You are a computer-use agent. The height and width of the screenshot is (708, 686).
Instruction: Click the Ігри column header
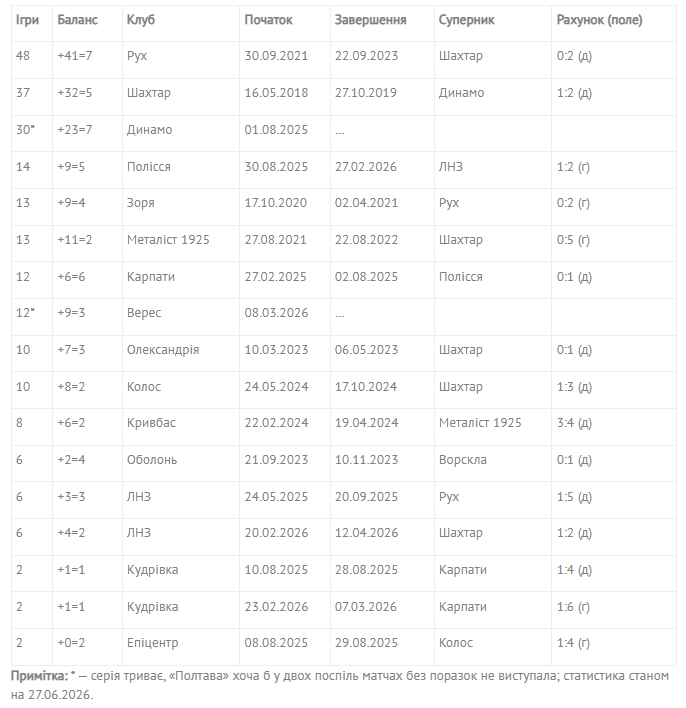[32, 21]
